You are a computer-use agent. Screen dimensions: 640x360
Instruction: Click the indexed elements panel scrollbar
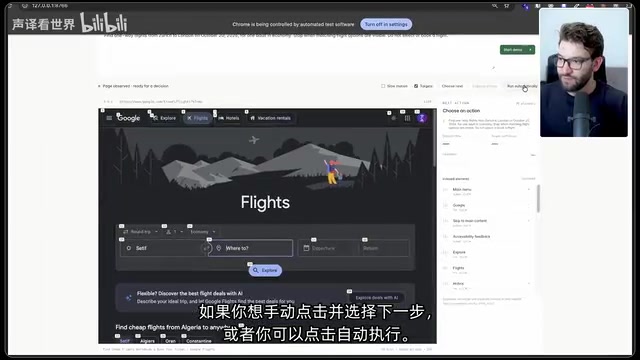(x=538, y=198)
